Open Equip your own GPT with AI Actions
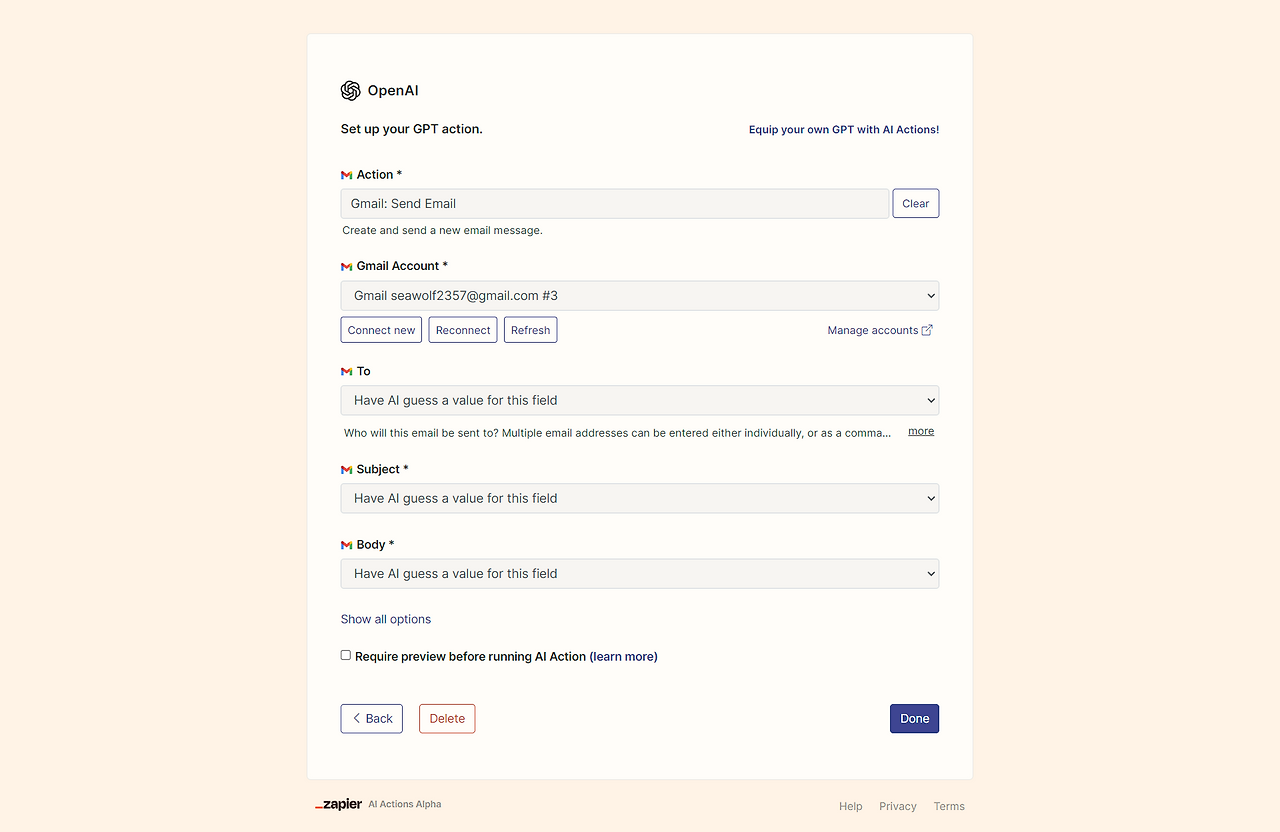The width and height of the screenshot is (1280, 832). click(843, 129)
